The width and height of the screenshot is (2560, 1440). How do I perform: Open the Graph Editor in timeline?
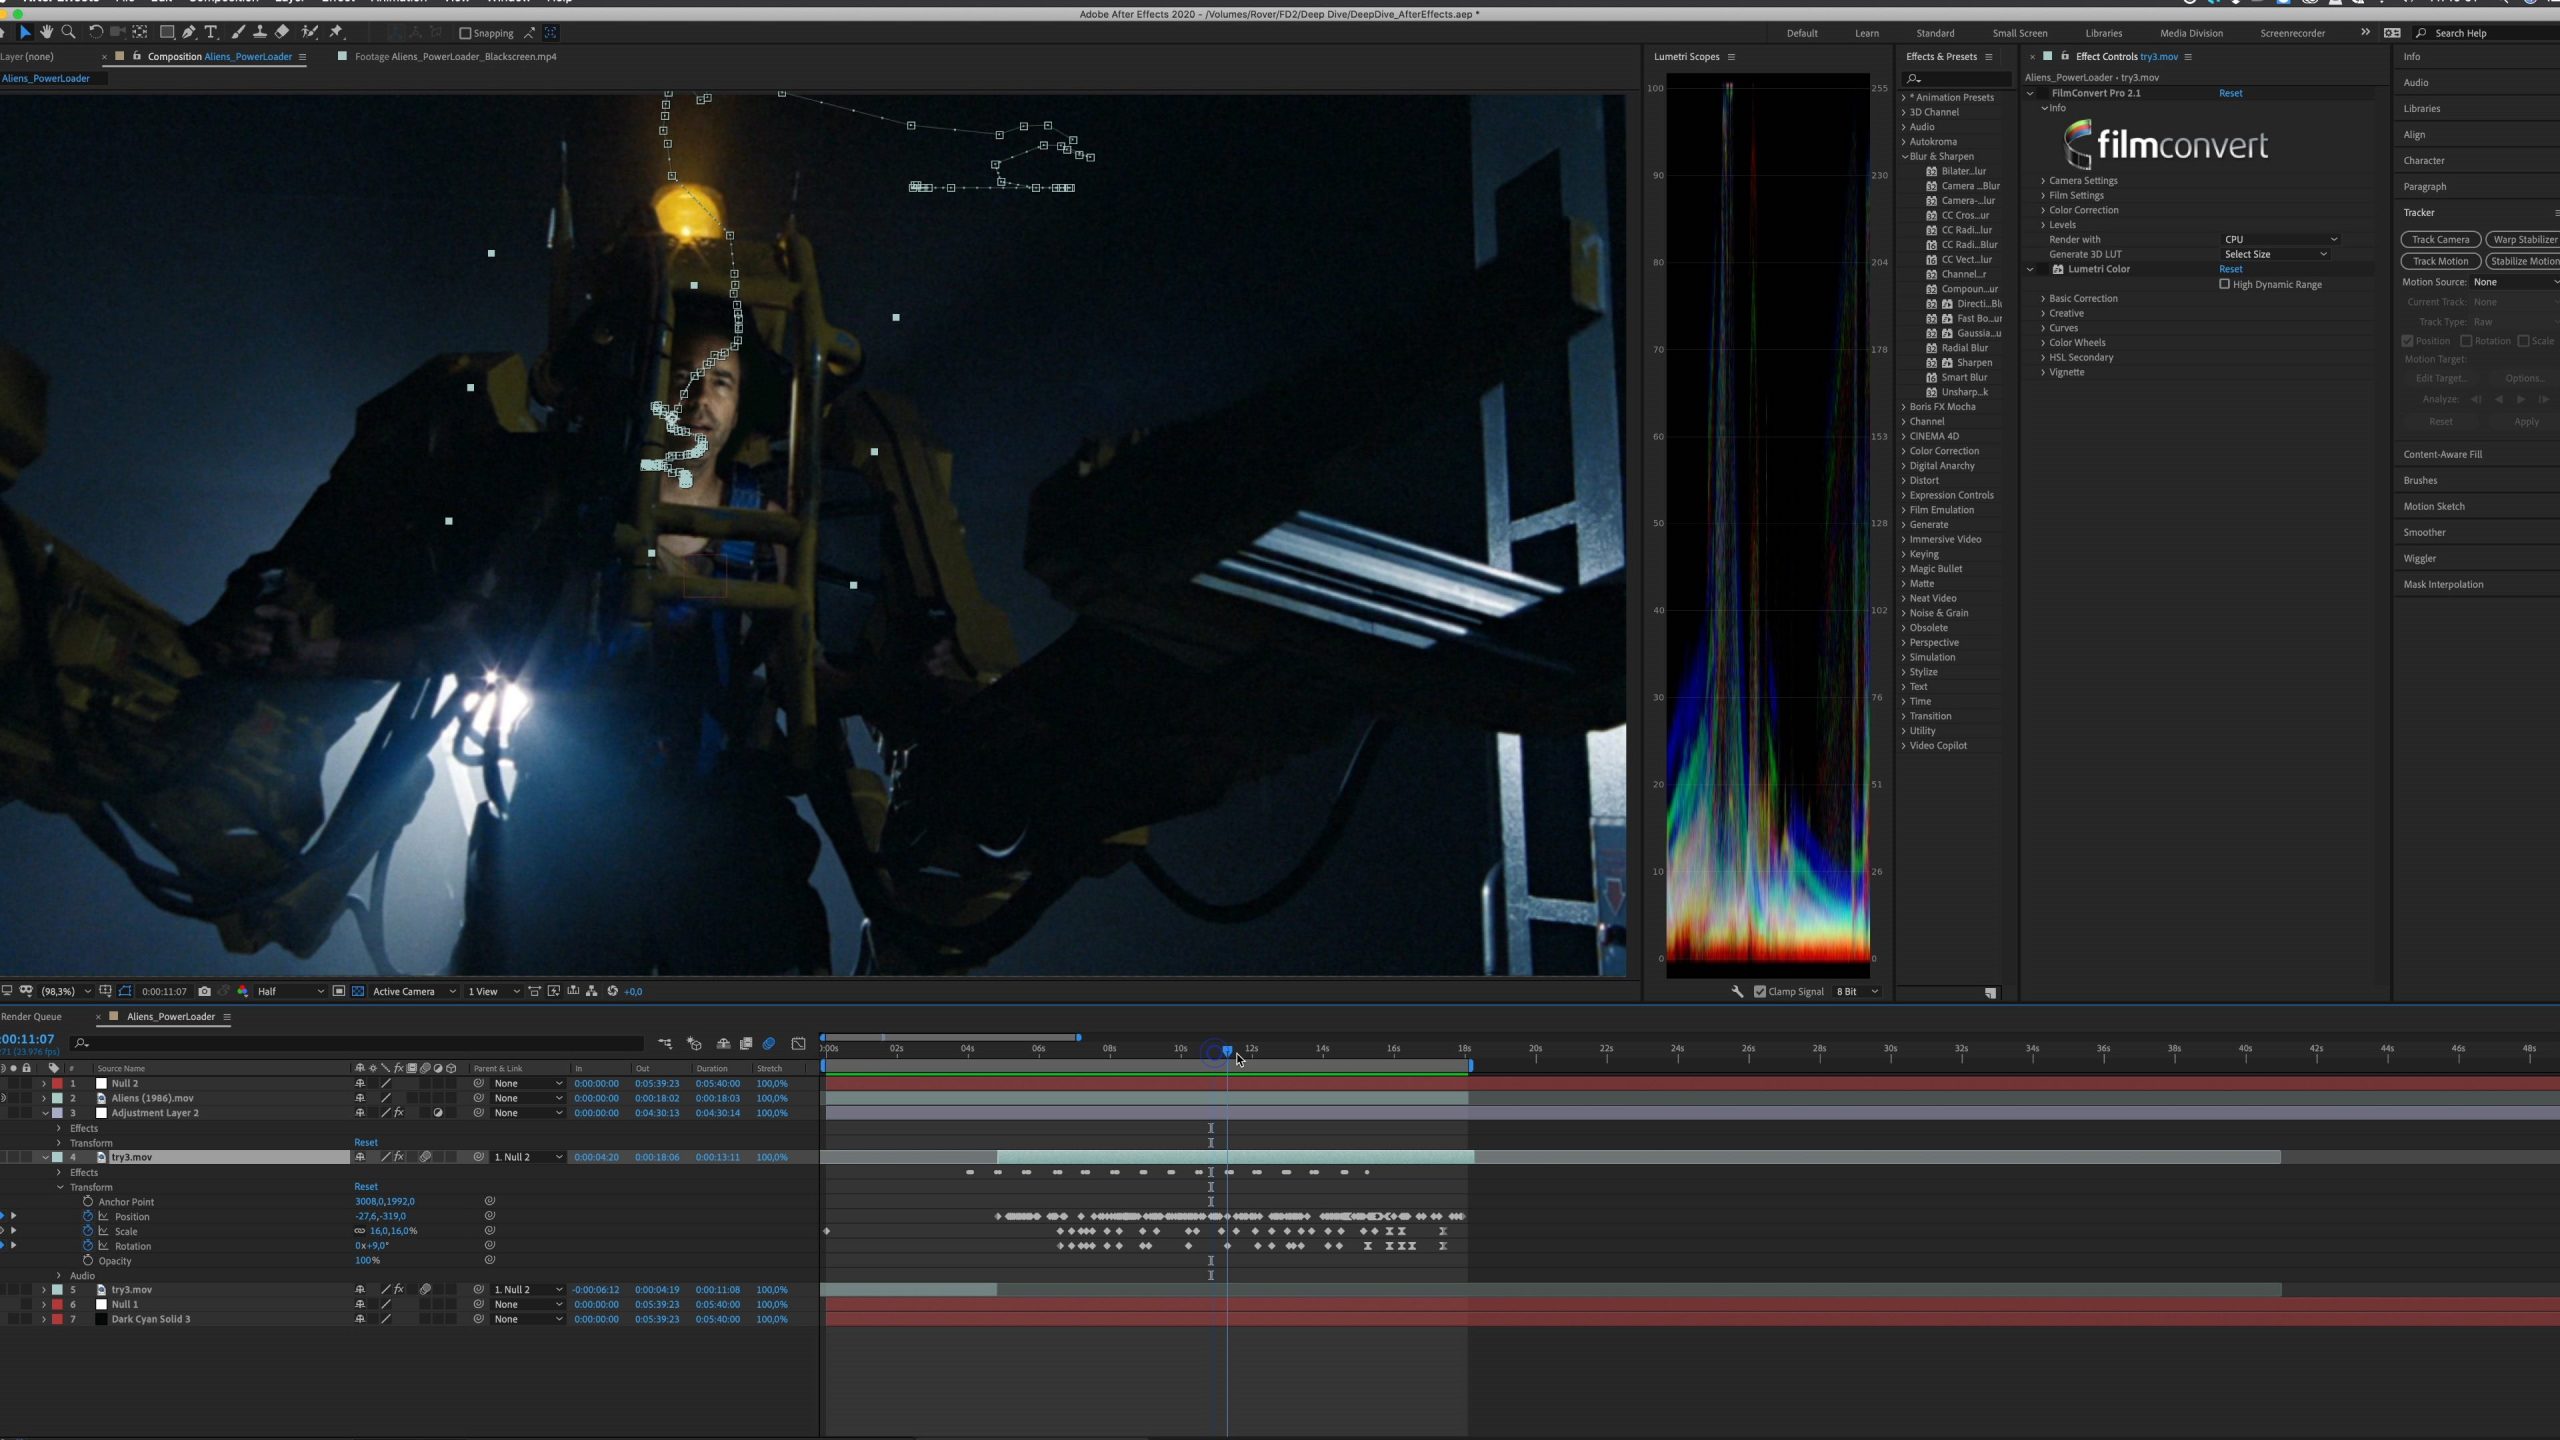tap(798, 1043)
